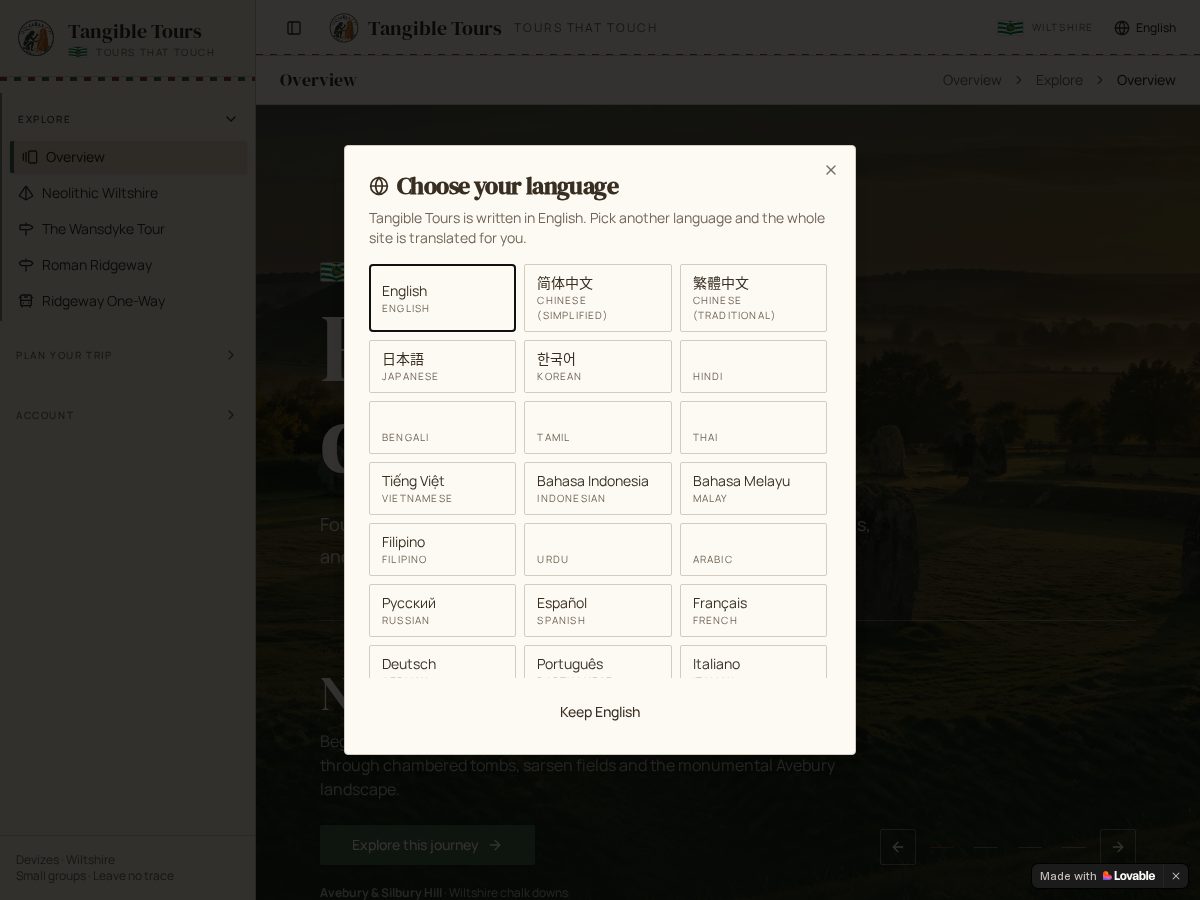This screenshot has width=1200, height=900.
Task: Click Keep English button
Action: point(600,712)
